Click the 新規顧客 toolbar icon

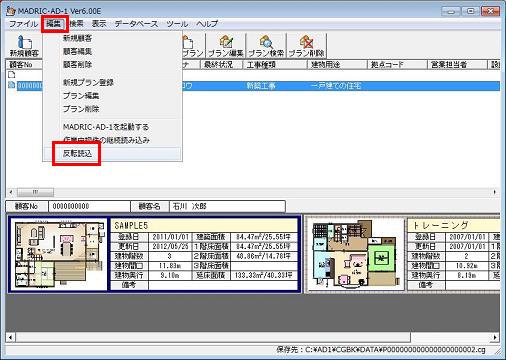point(24,46)
